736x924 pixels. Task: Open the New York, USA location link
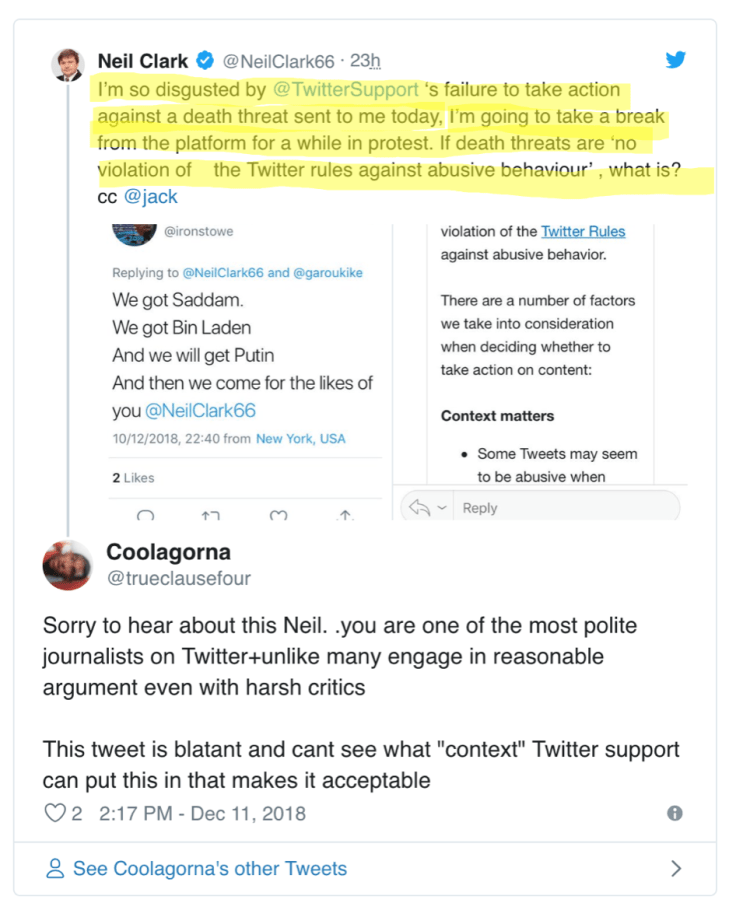pos(301,438)
